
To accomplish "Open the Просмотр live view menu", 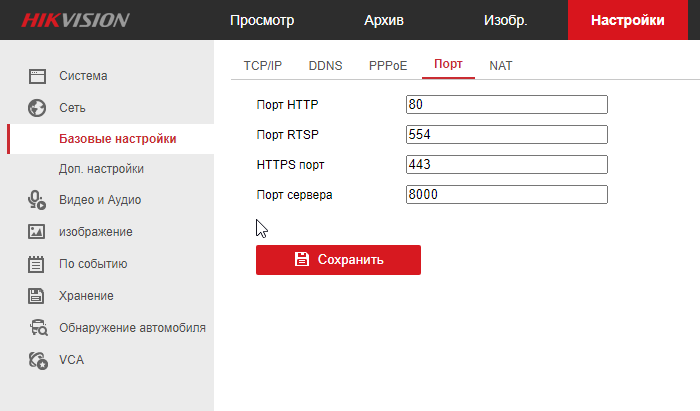I will click(x=262, y=20).
